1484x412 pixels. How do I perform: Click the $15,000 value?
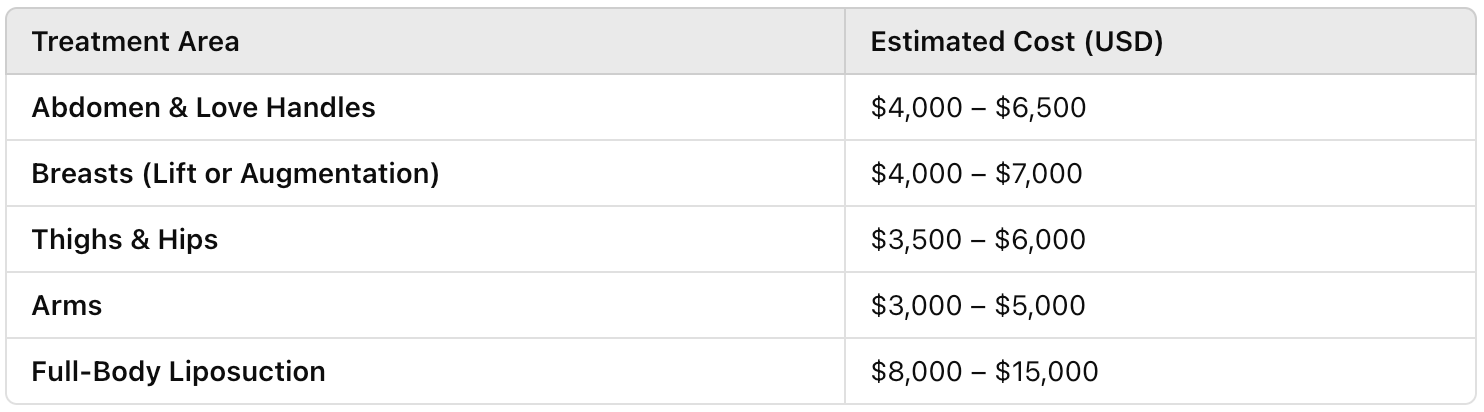pyautogui.click(x=1047, y=372)
